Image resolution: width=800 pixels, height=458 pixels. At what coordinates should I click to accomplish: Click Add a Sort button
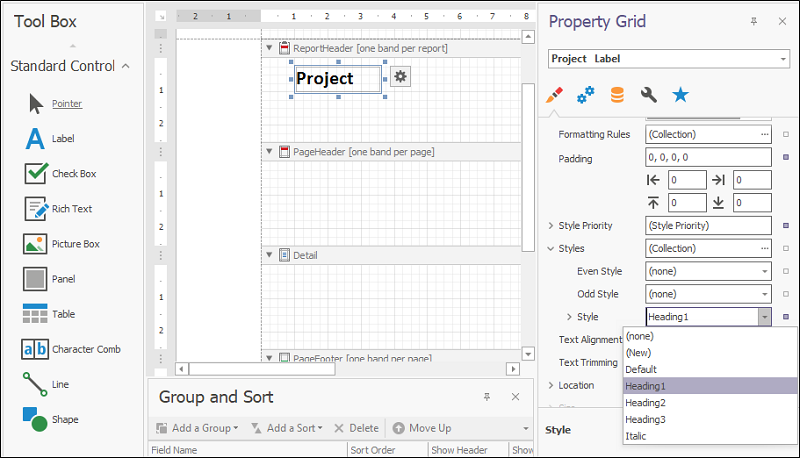tap(286, 428)
